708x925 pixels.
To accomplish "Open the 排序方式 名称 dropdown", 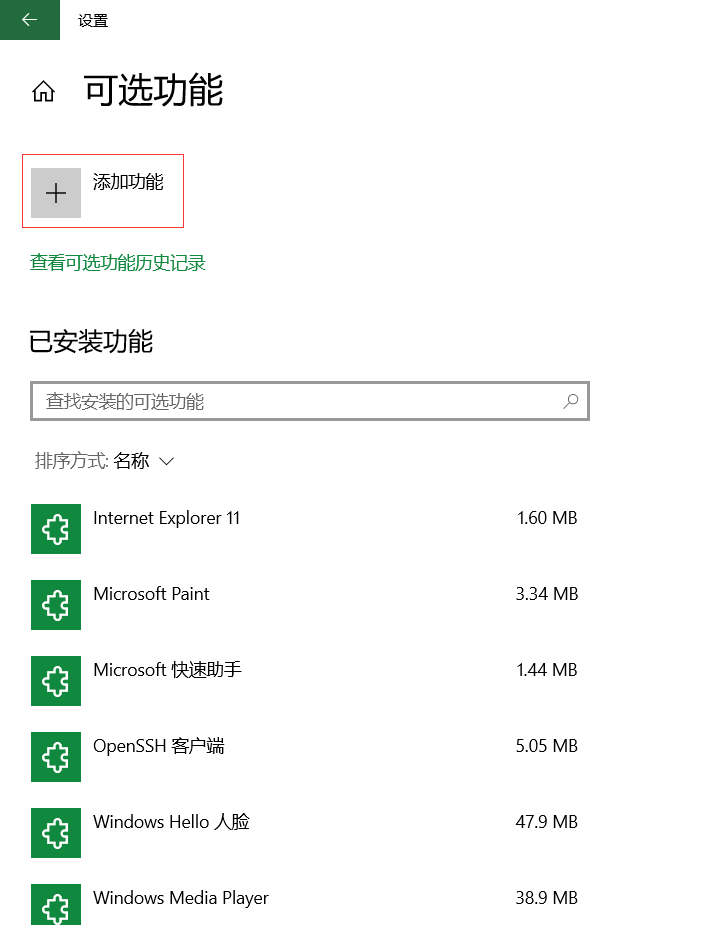I will [x=105, y=461].
